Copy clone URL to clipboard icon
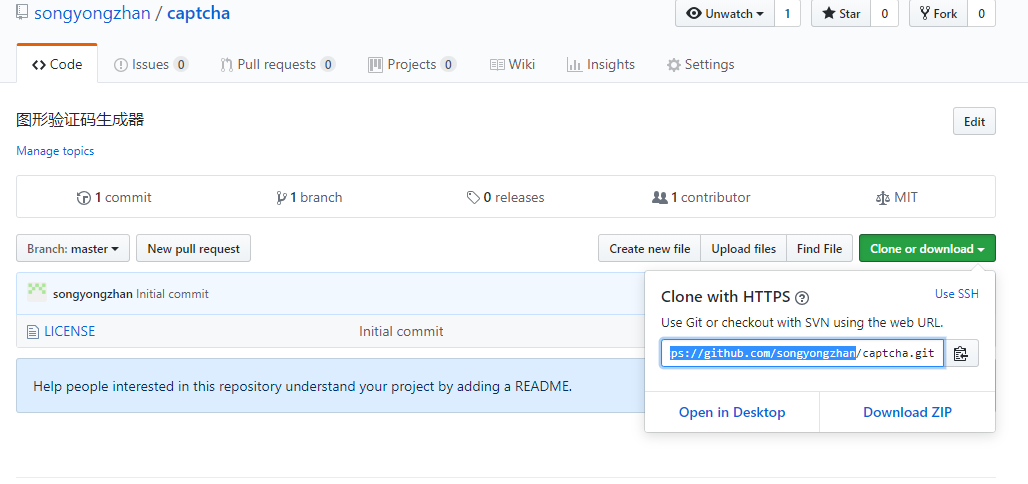 point(961,353)
